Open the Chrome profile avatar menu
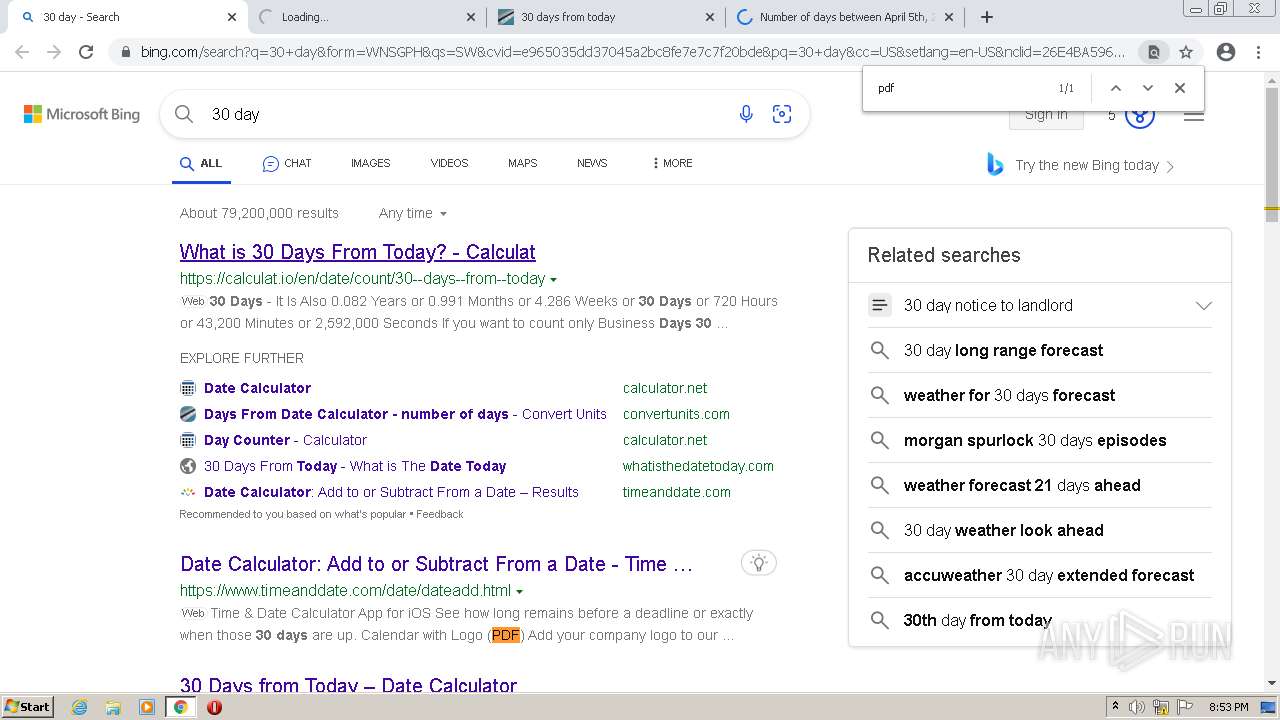 [x=1225, y=52]
